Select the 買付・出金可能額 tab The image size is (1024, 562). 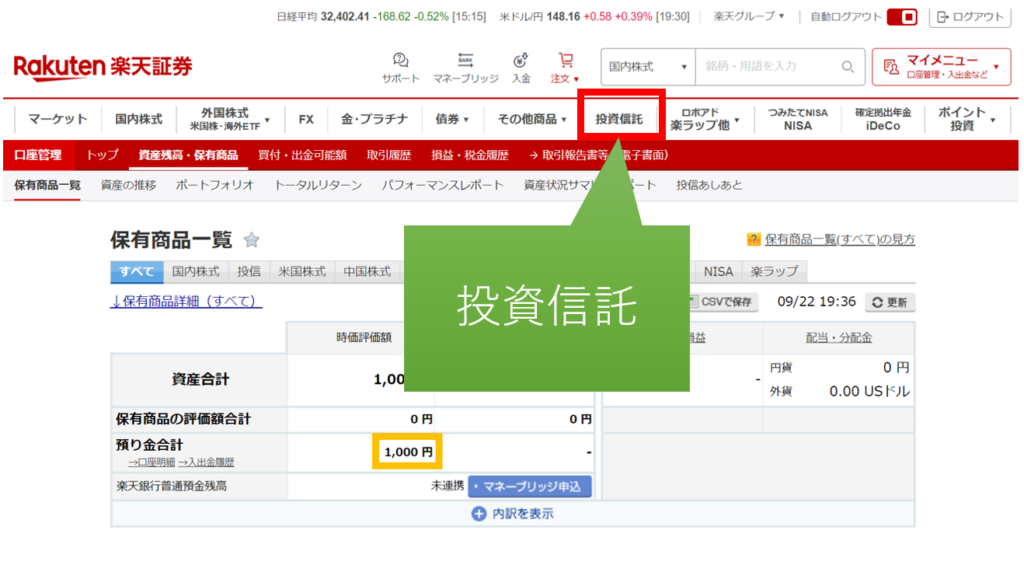(x=302, y=155)
